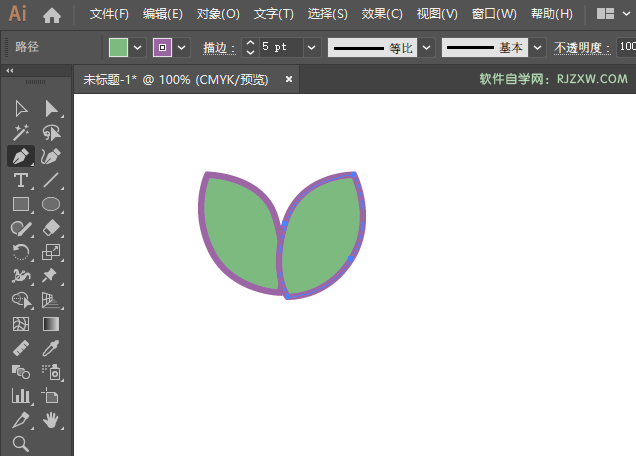Select the Direct Selection tool
The image size is (636, 456).
tap(51, 109)
